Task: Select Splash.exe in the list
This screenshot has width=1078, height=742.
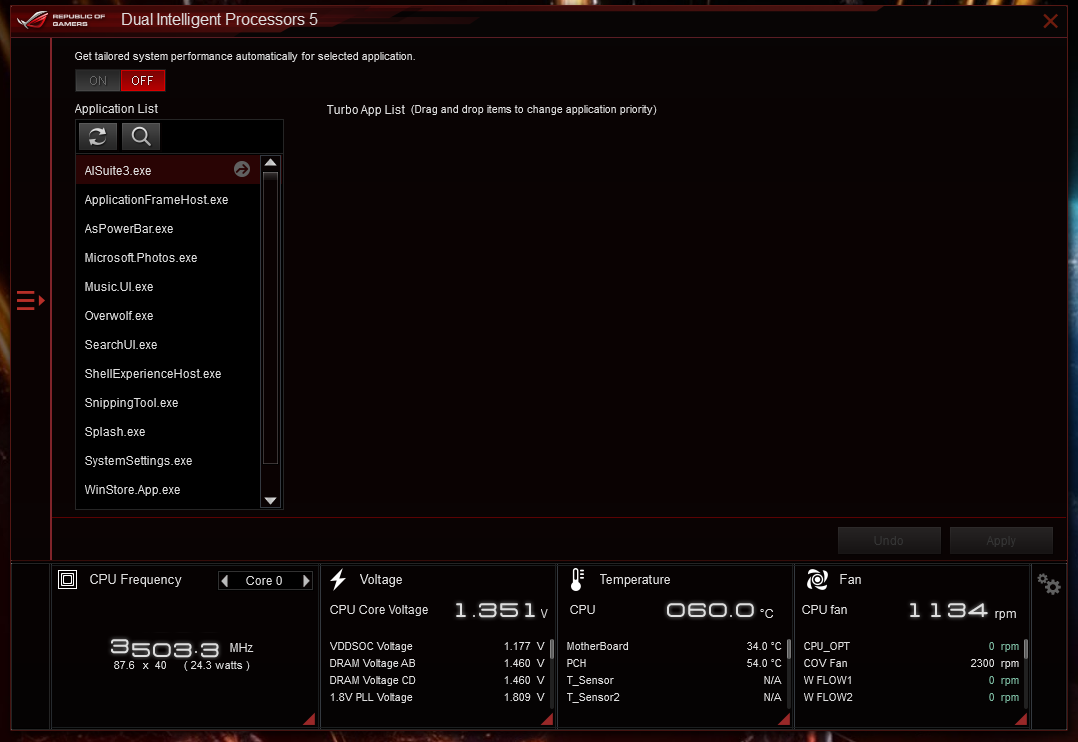Action: pos(168,431)
